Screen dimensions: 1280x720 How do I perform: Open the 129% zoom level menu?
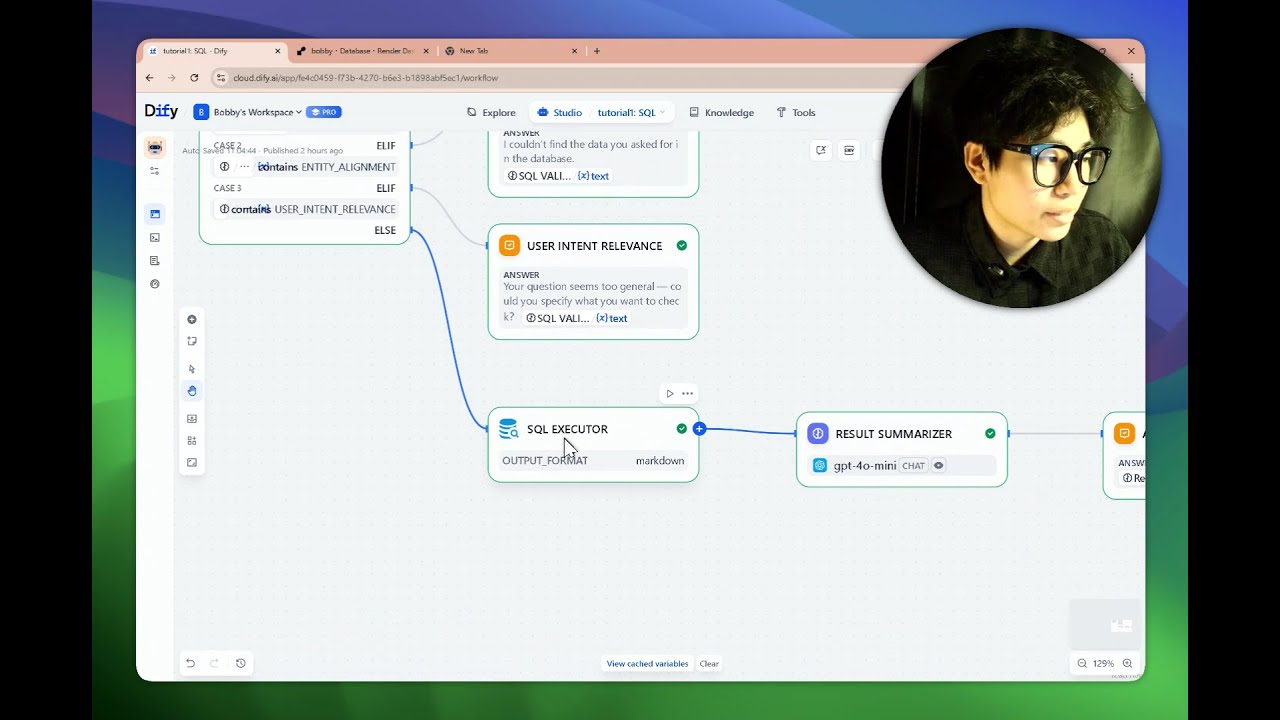tap(1103, 664)
